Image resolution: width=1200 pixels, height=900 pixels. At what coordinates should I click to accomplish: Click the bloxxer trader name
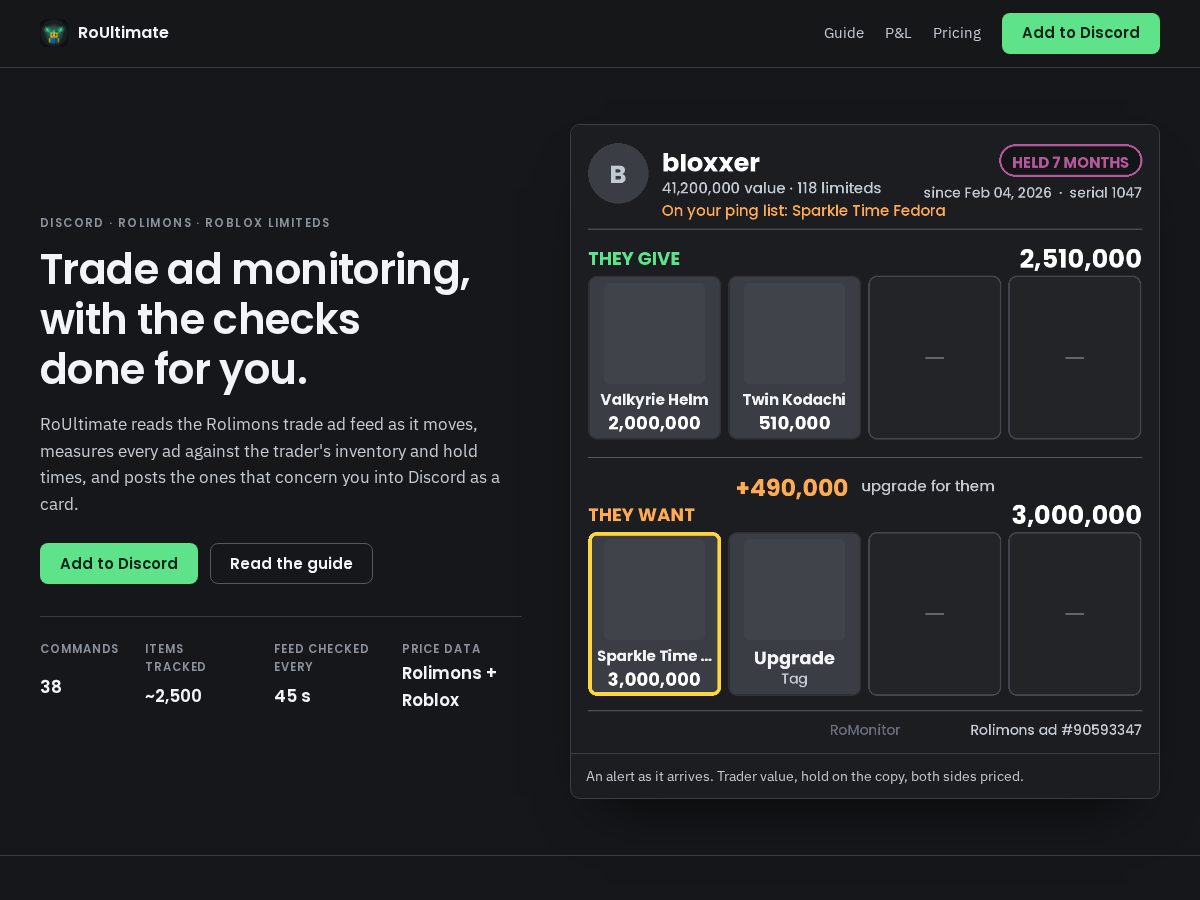711,162
